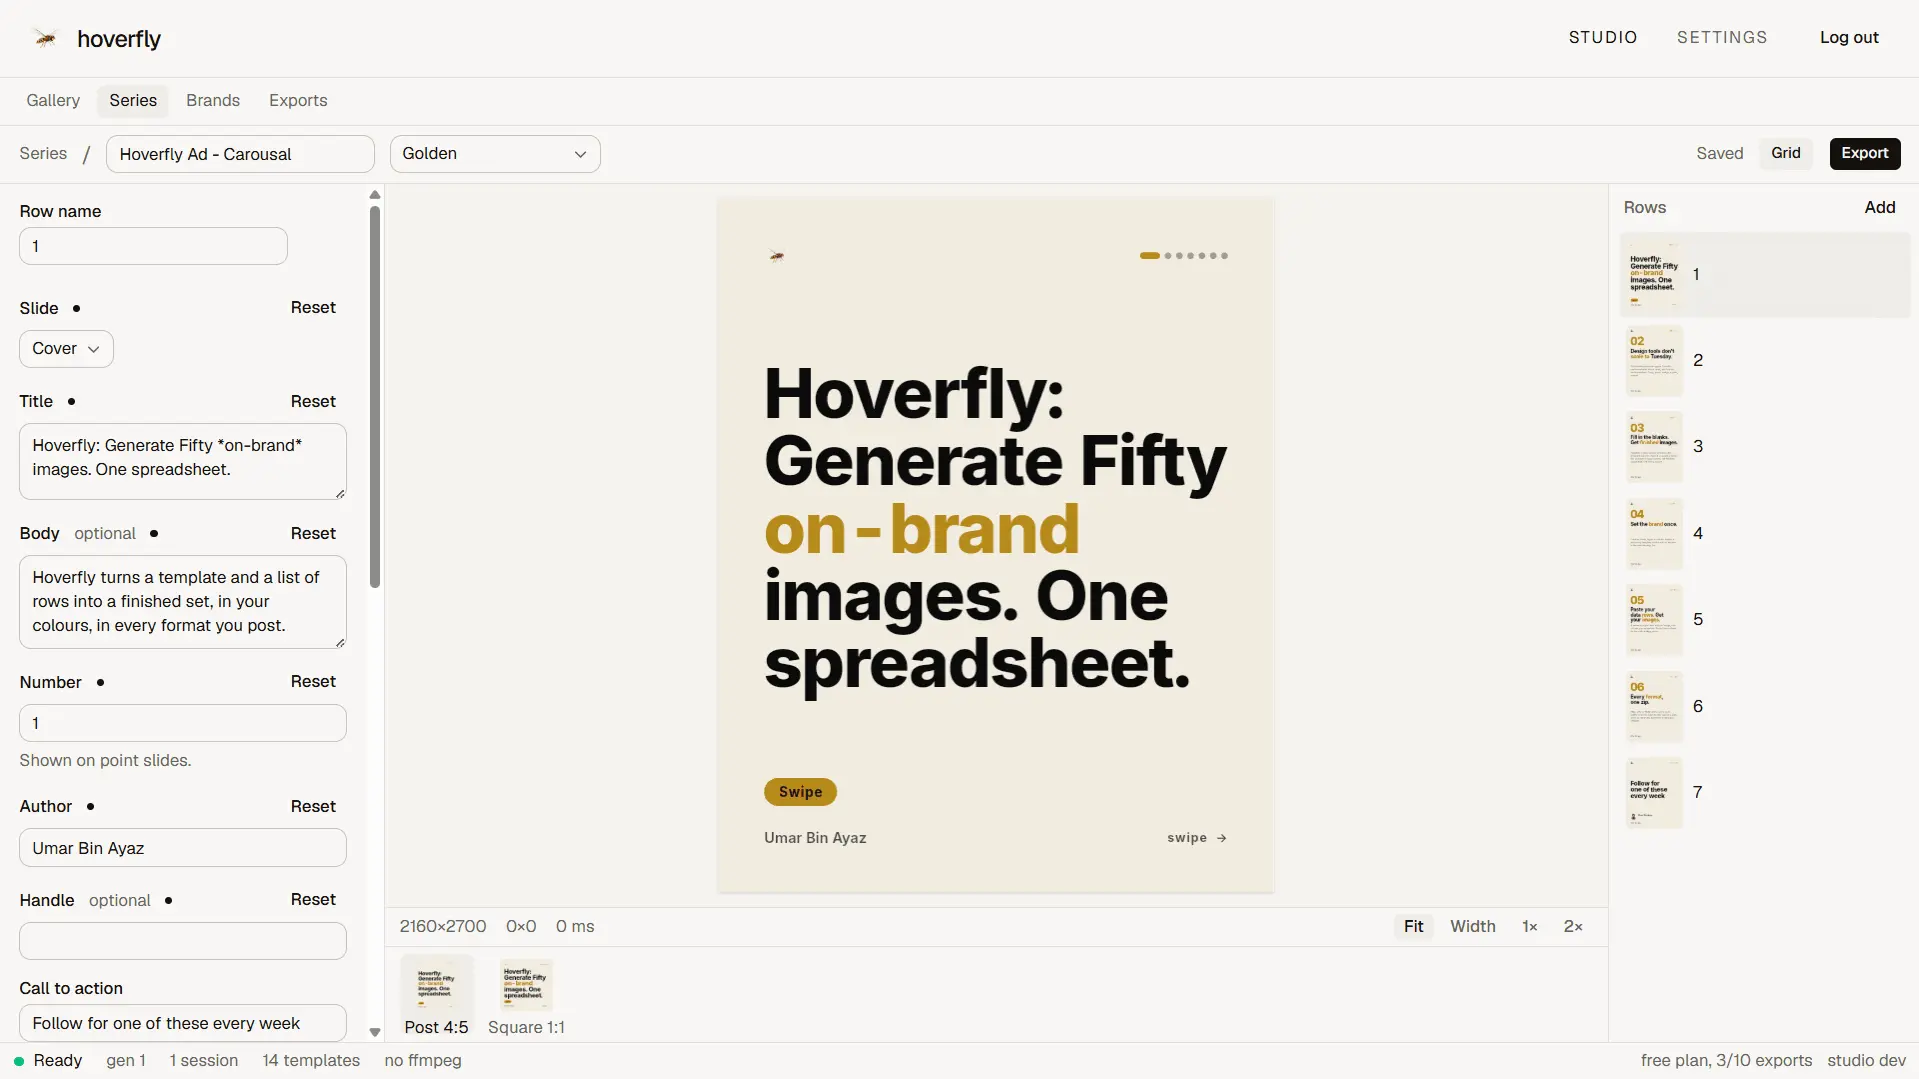Go back via Series breadcrumb

(43, 154)
